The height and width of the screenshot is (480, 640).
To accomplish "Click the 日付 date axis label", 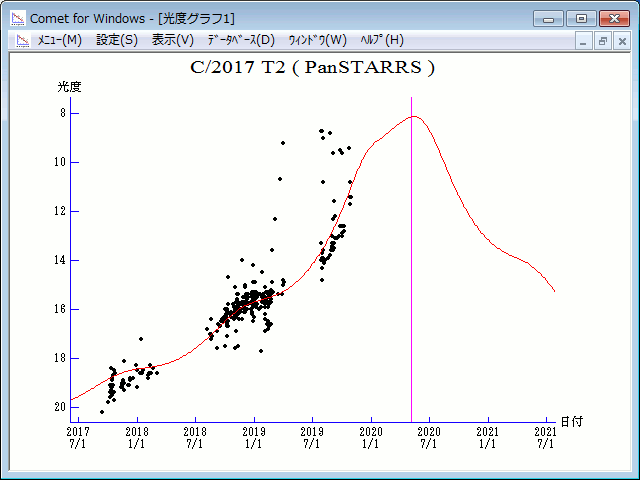I will click(x=571, y=422).
